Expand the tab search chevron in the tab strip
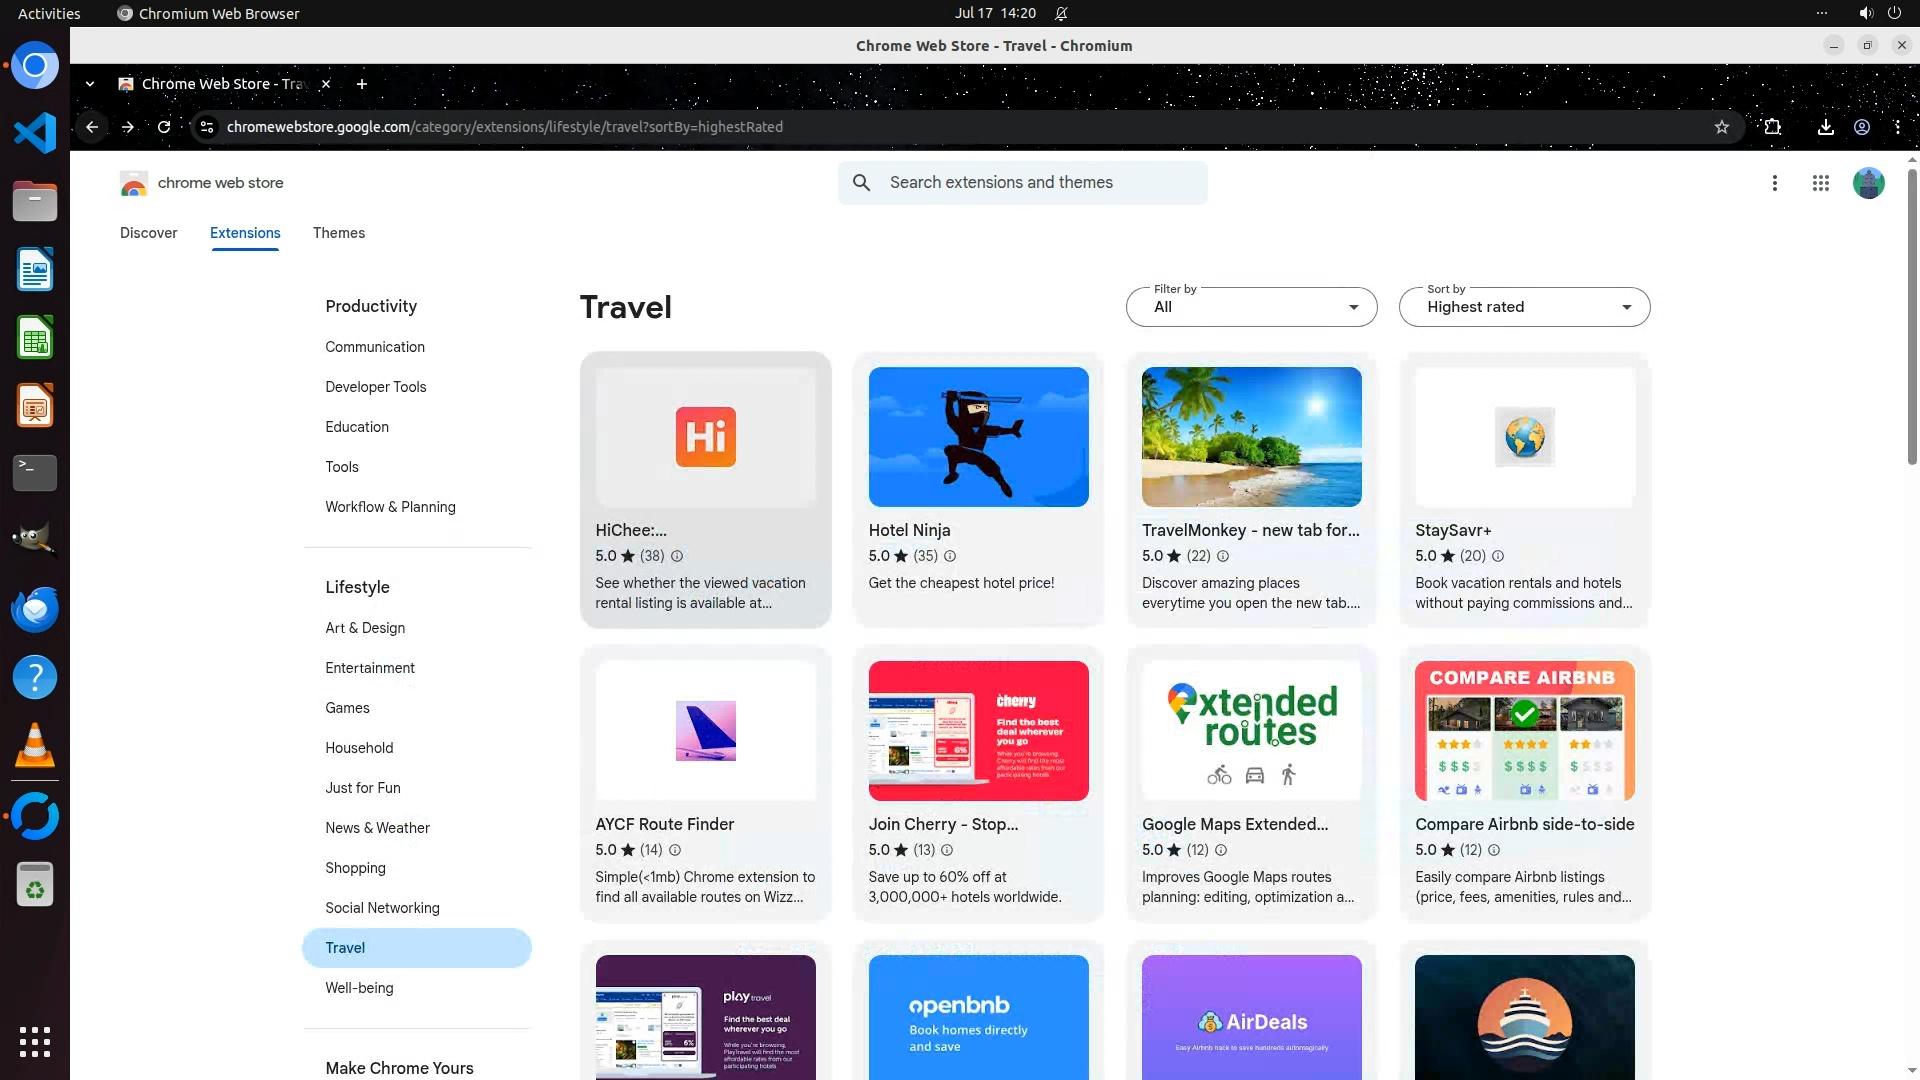1920x1080 pixels. coord(90,84)
